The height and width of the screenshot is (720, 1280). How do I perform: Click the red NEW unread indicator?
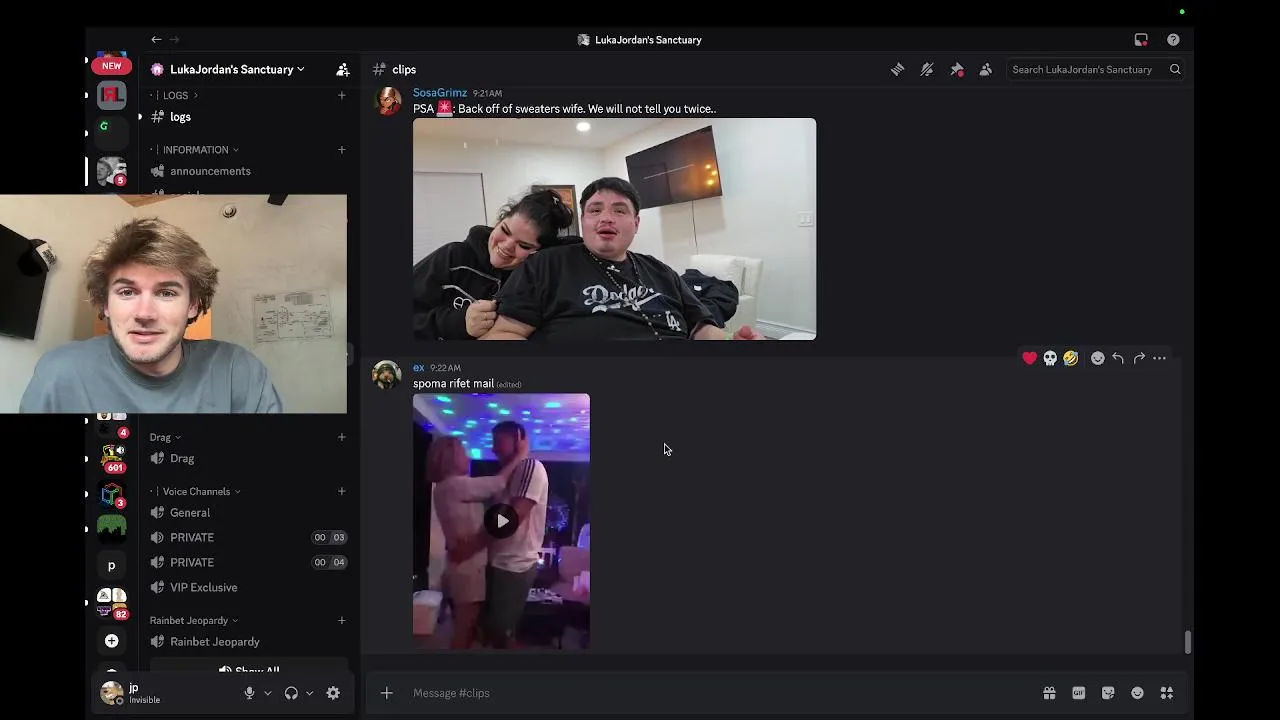(x=112, y=66)
